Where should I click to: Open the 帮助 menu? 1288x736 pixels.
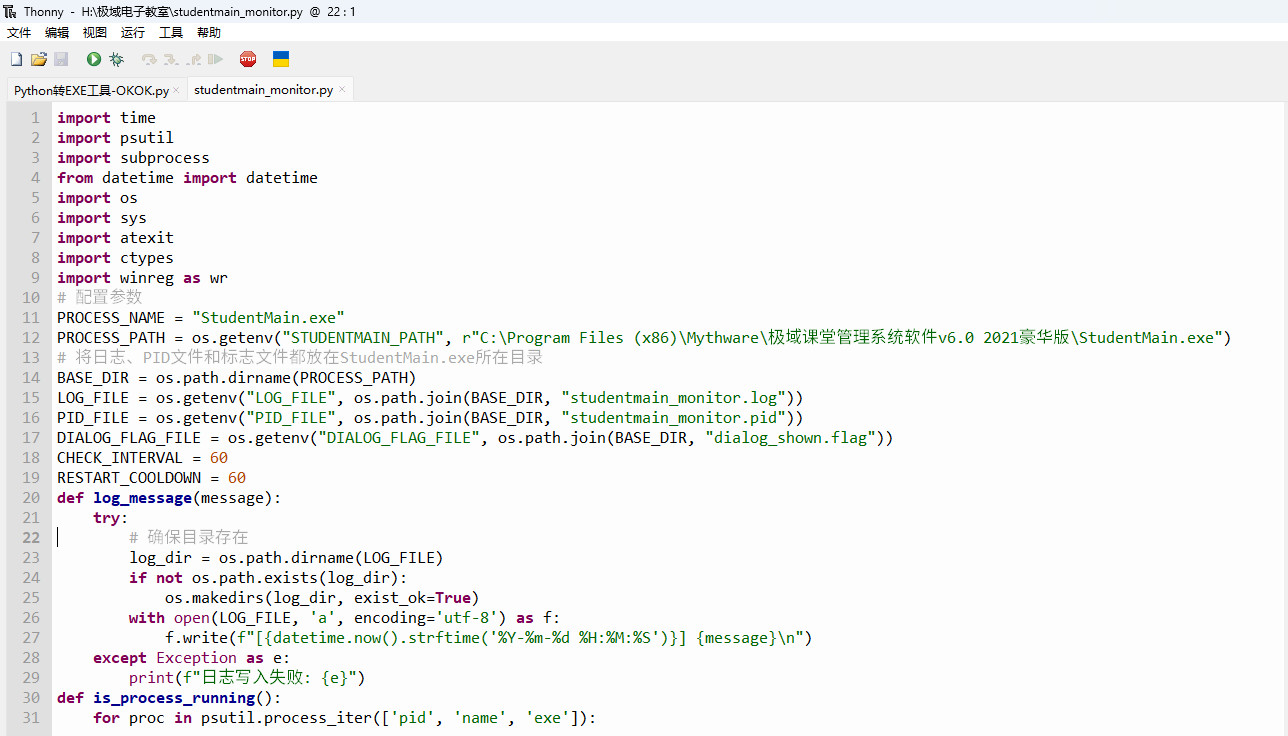click(209, 33)
